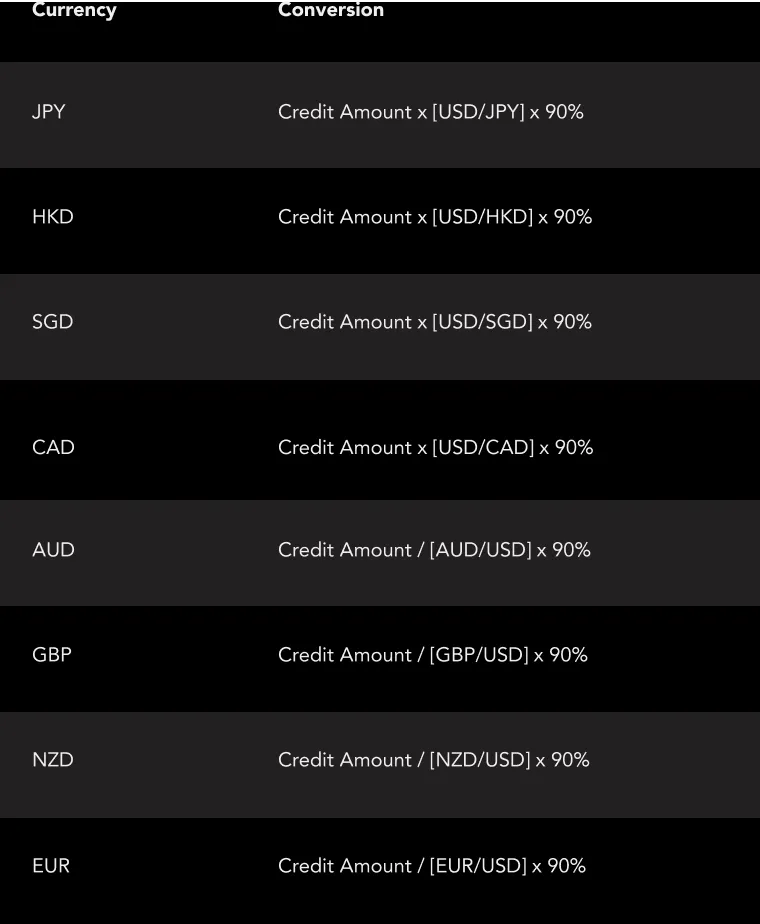Viewport: 760px width, 924px height.
Task: Select the AUD currency cell
Action: point(53,550)
